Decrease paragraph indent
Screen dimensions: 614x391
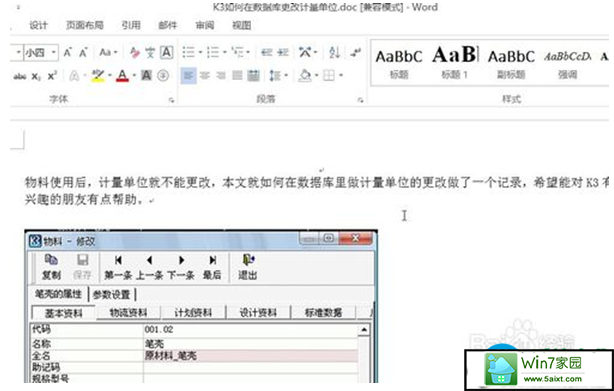(267, 52)
